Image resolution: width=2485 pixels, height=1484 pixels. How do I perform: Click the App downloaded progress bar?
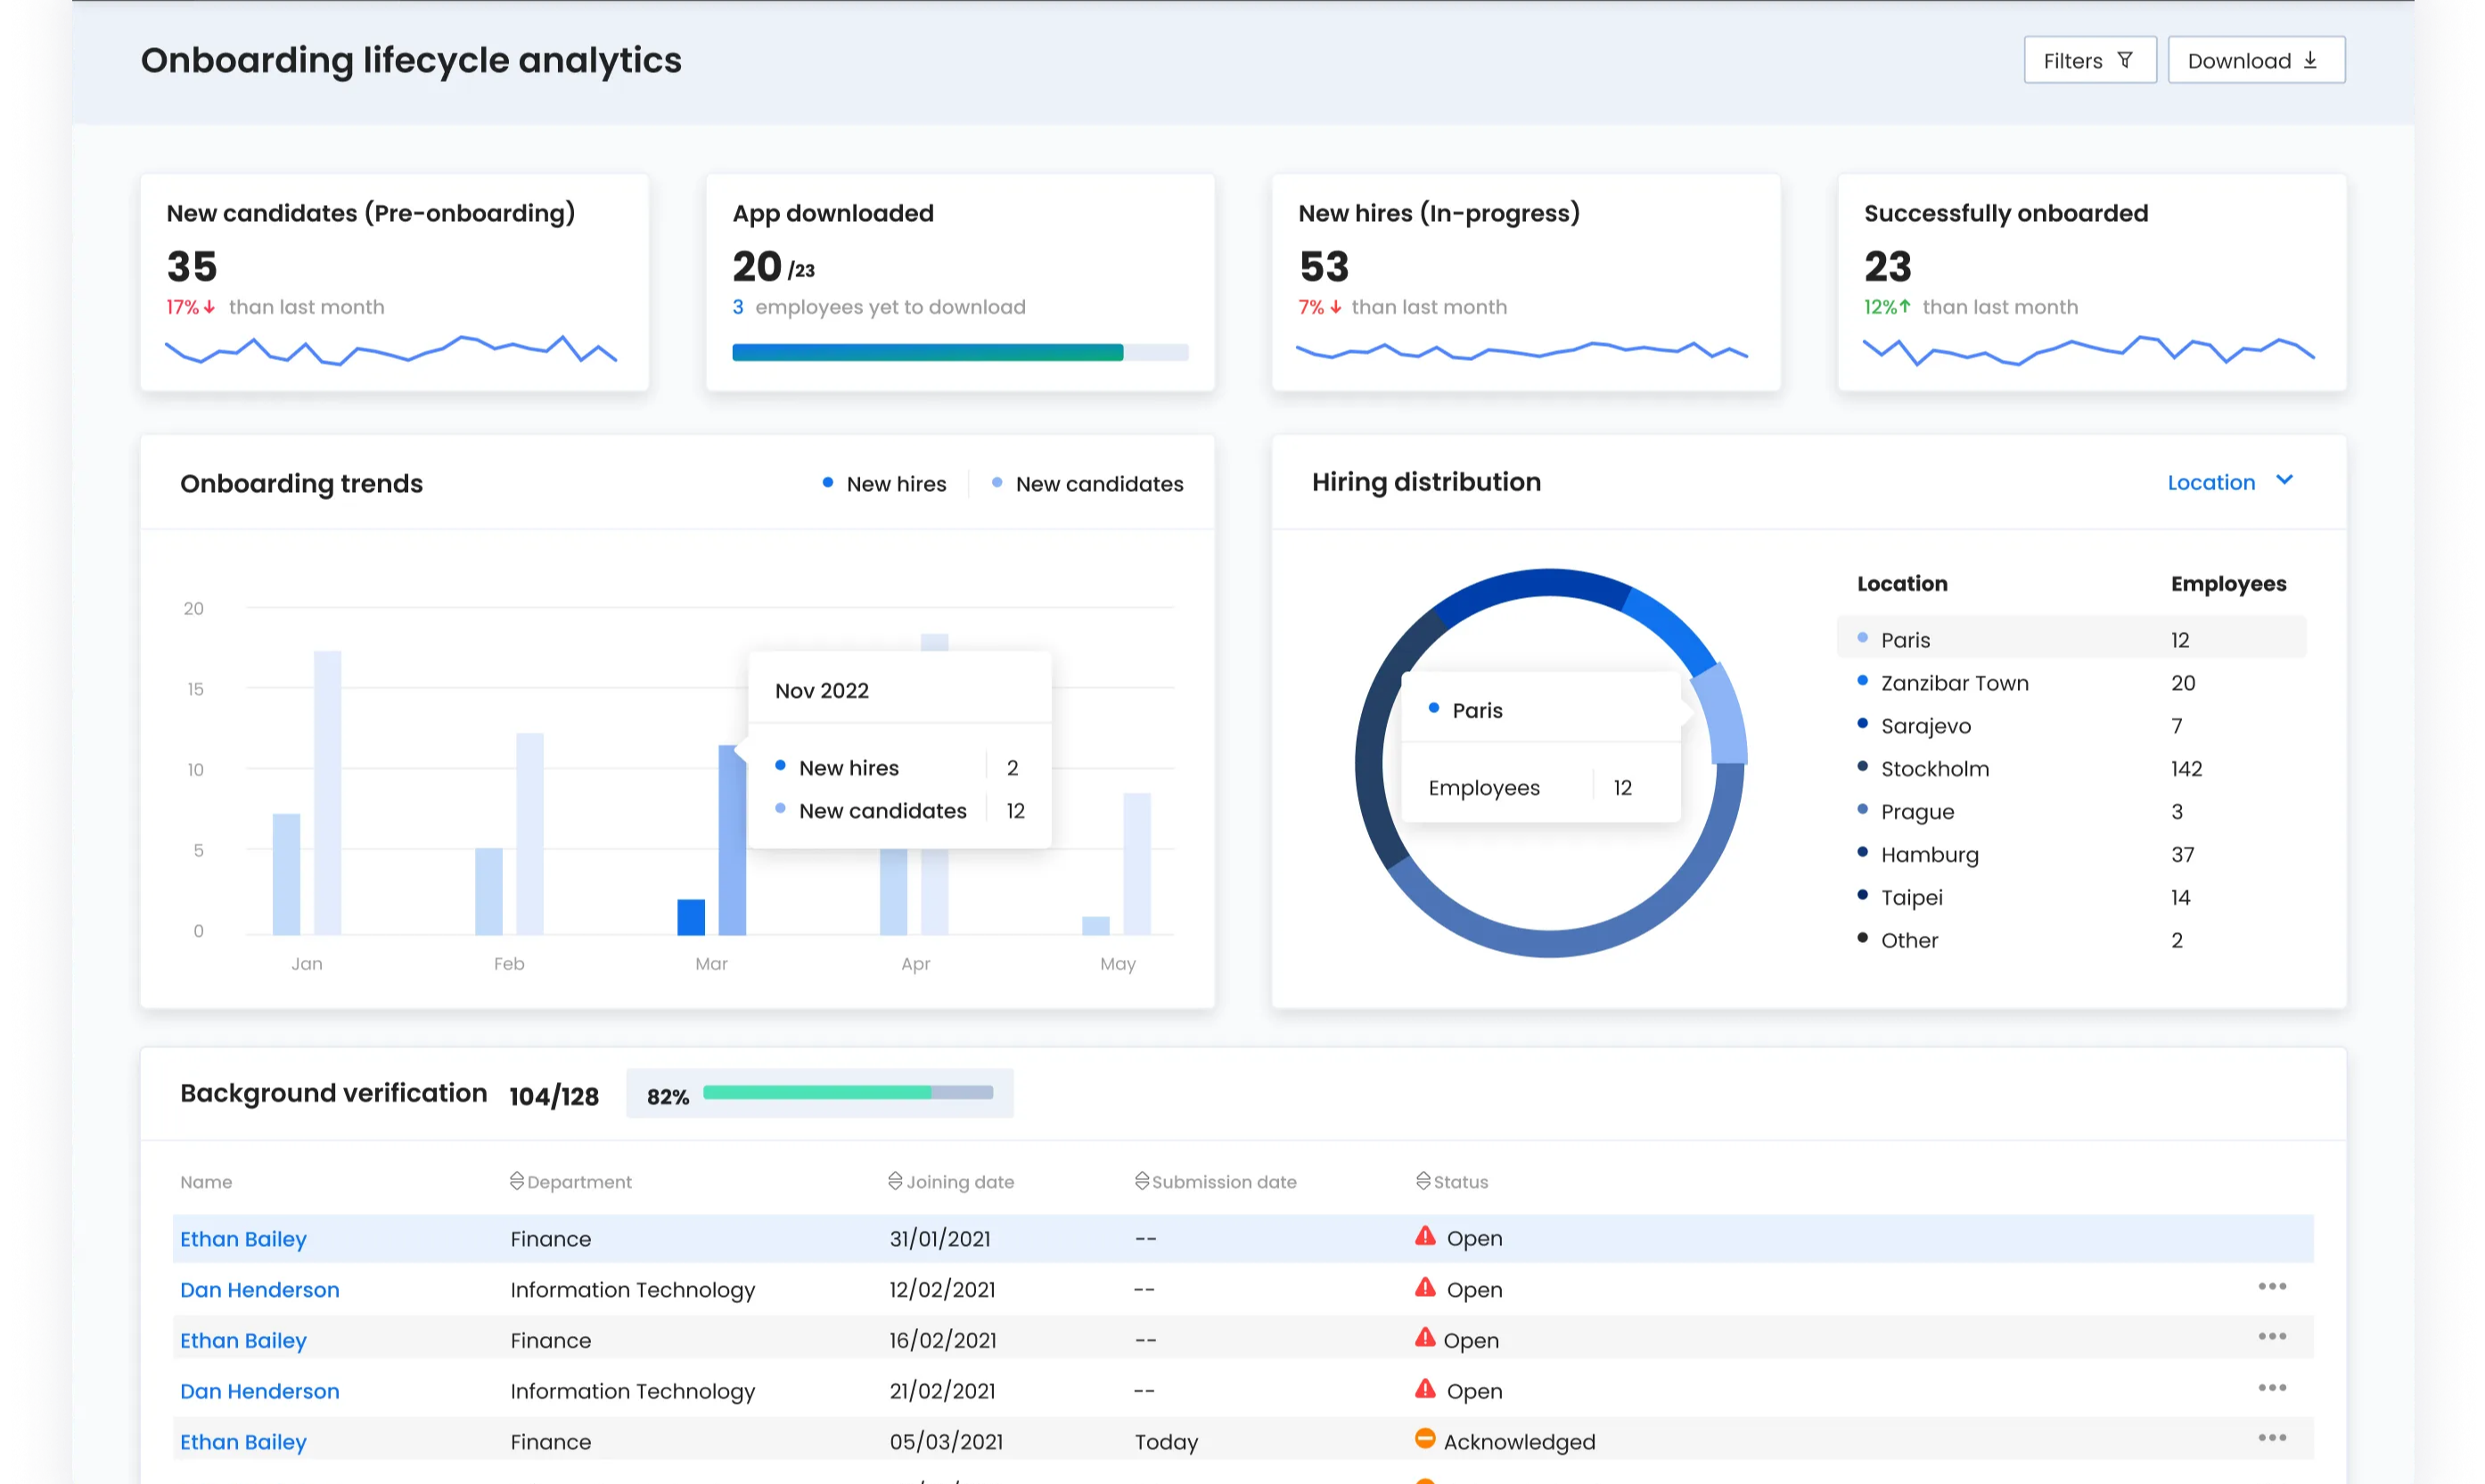click(959, 352)
